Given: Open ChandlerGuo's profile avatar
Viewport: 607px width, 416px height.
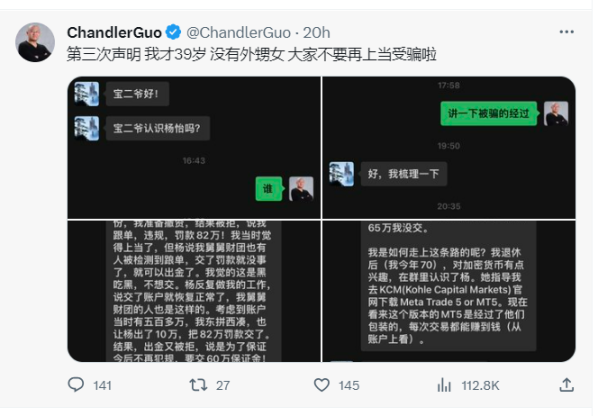Looking at the screenshot, I should point(35,42).
